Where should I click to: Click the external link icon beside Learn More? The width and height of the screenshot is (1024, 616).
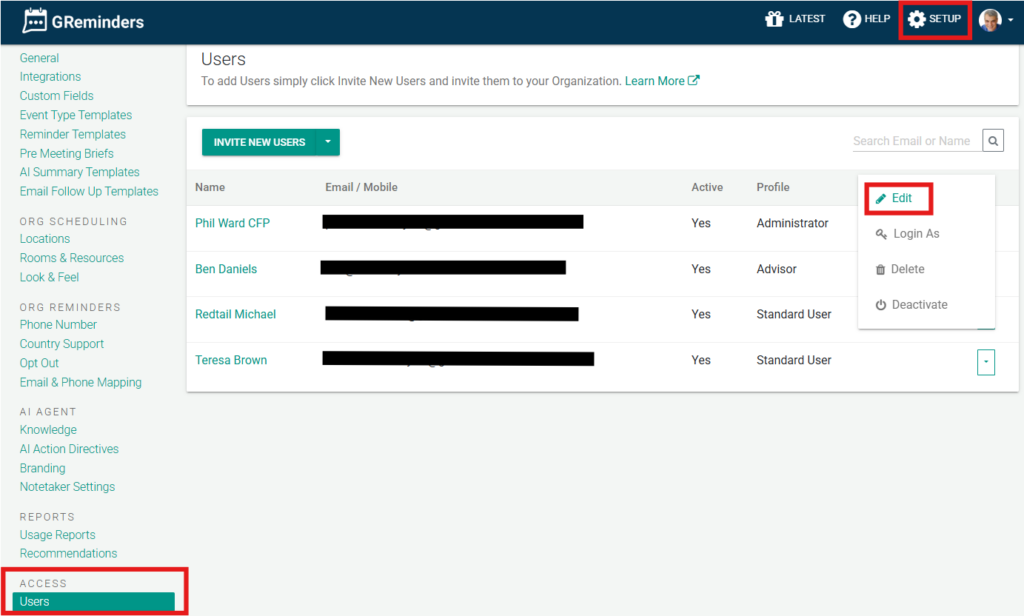[x=695, y=81]
